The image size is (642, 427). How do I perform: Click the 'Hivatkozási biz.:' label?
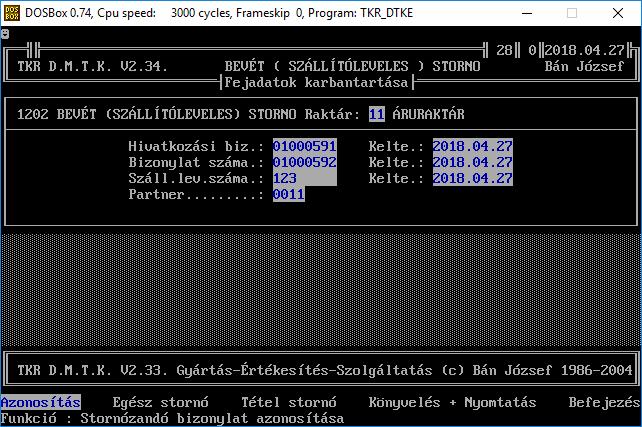(x=196, y=146)
